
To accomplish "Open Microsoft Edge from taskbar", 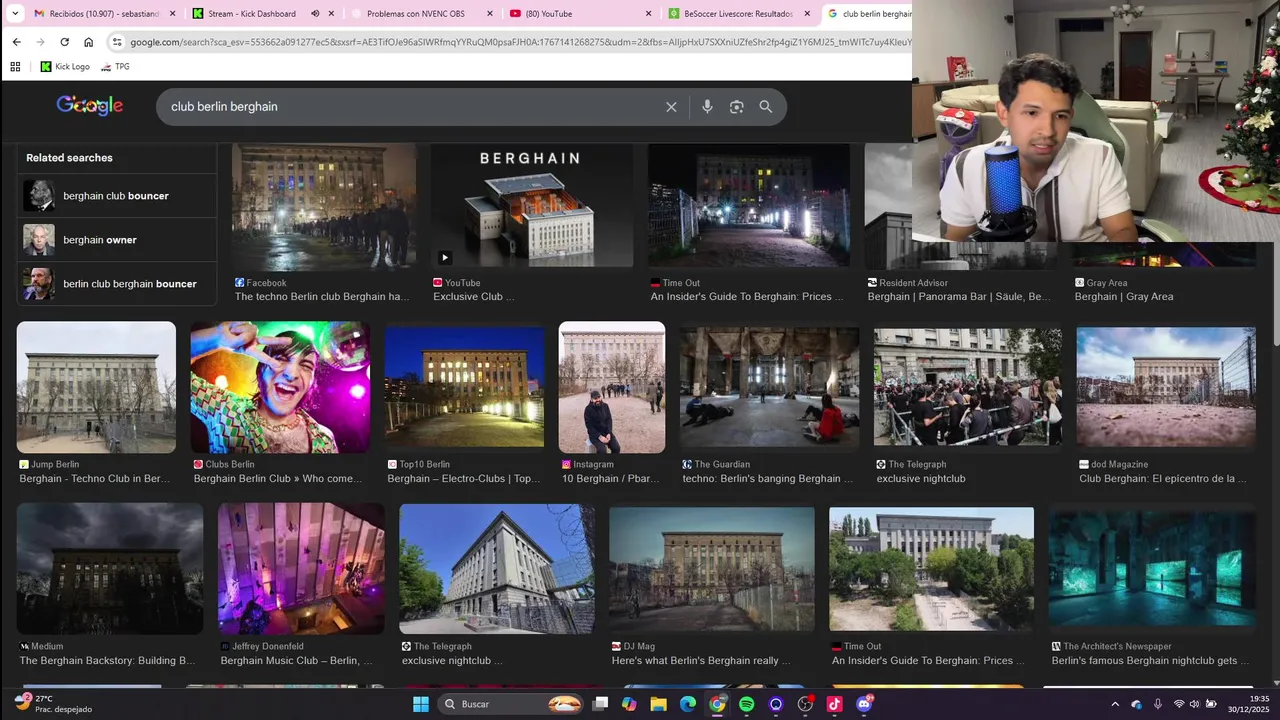I will (x=688, y=704).
